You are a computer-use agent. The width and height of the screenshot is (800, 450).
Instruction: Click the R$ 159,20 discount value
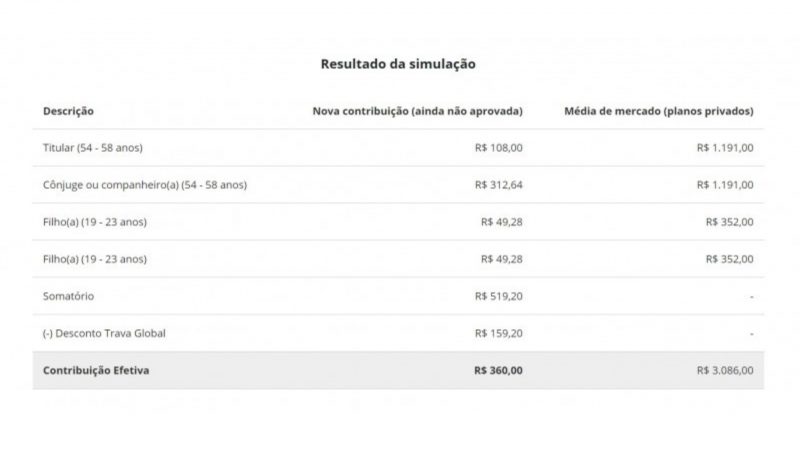click(x=498, y=333)
